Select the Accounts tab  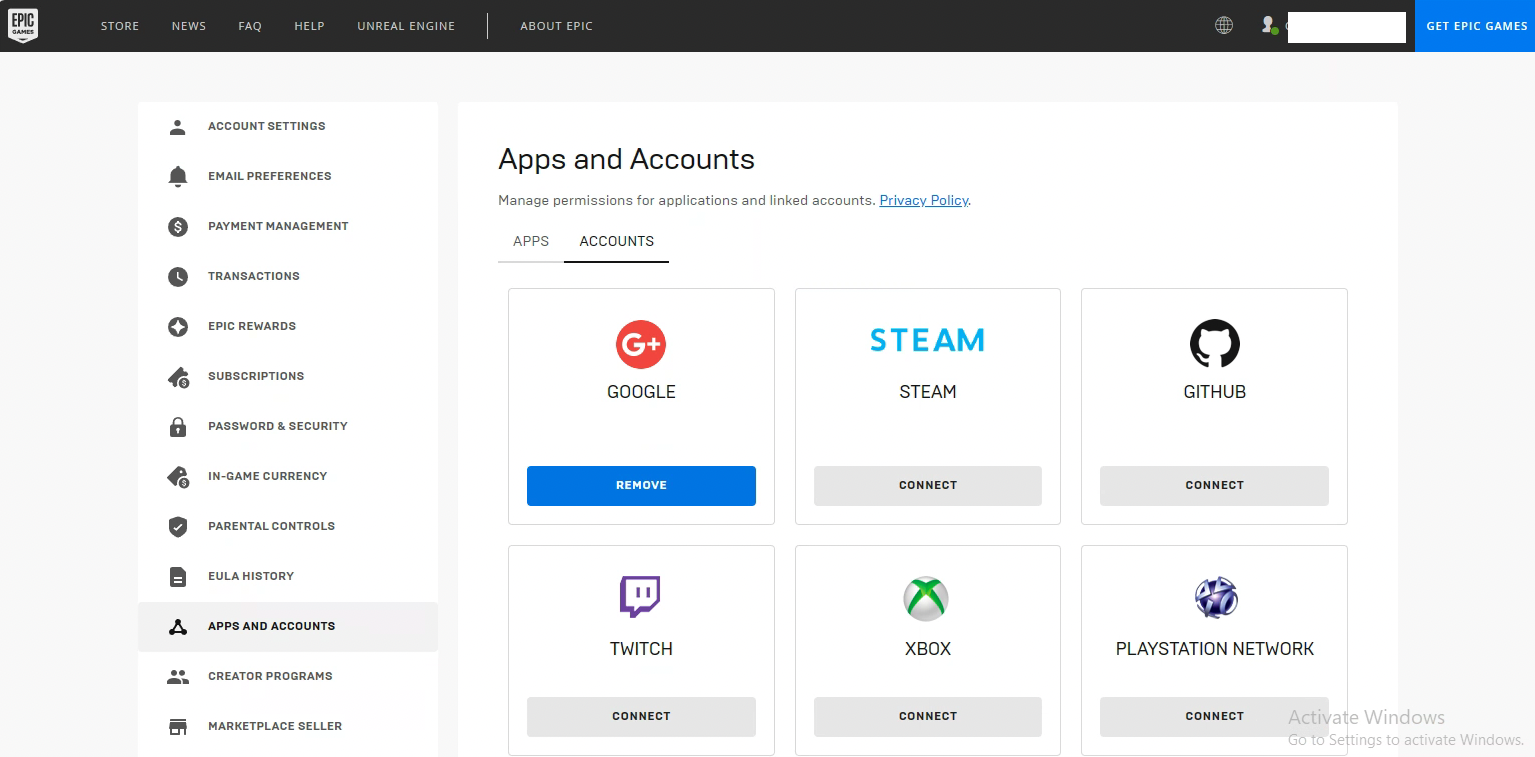click(x=617, y=241)
